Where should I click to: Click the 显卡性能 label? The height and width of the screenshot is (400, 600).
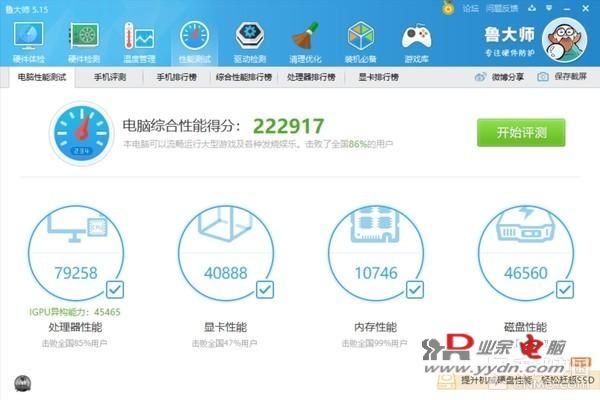225,327
